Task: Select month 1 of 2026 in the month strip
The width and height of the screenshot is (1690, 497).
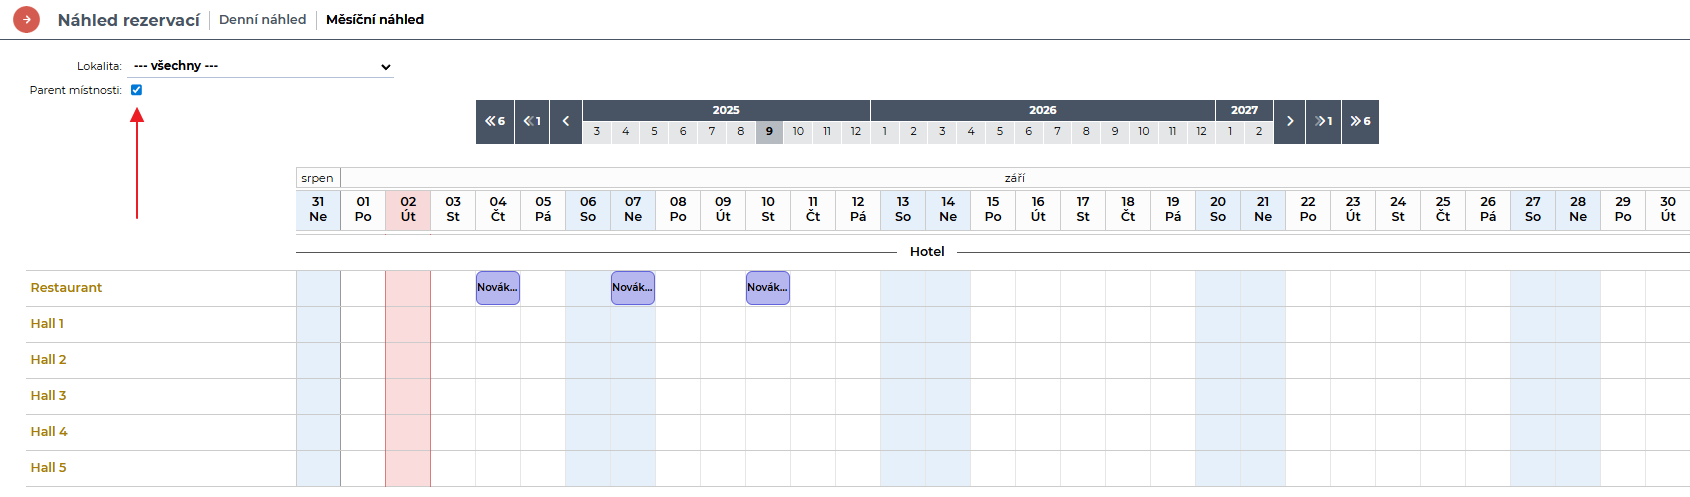Action: [x=885, y=132]
